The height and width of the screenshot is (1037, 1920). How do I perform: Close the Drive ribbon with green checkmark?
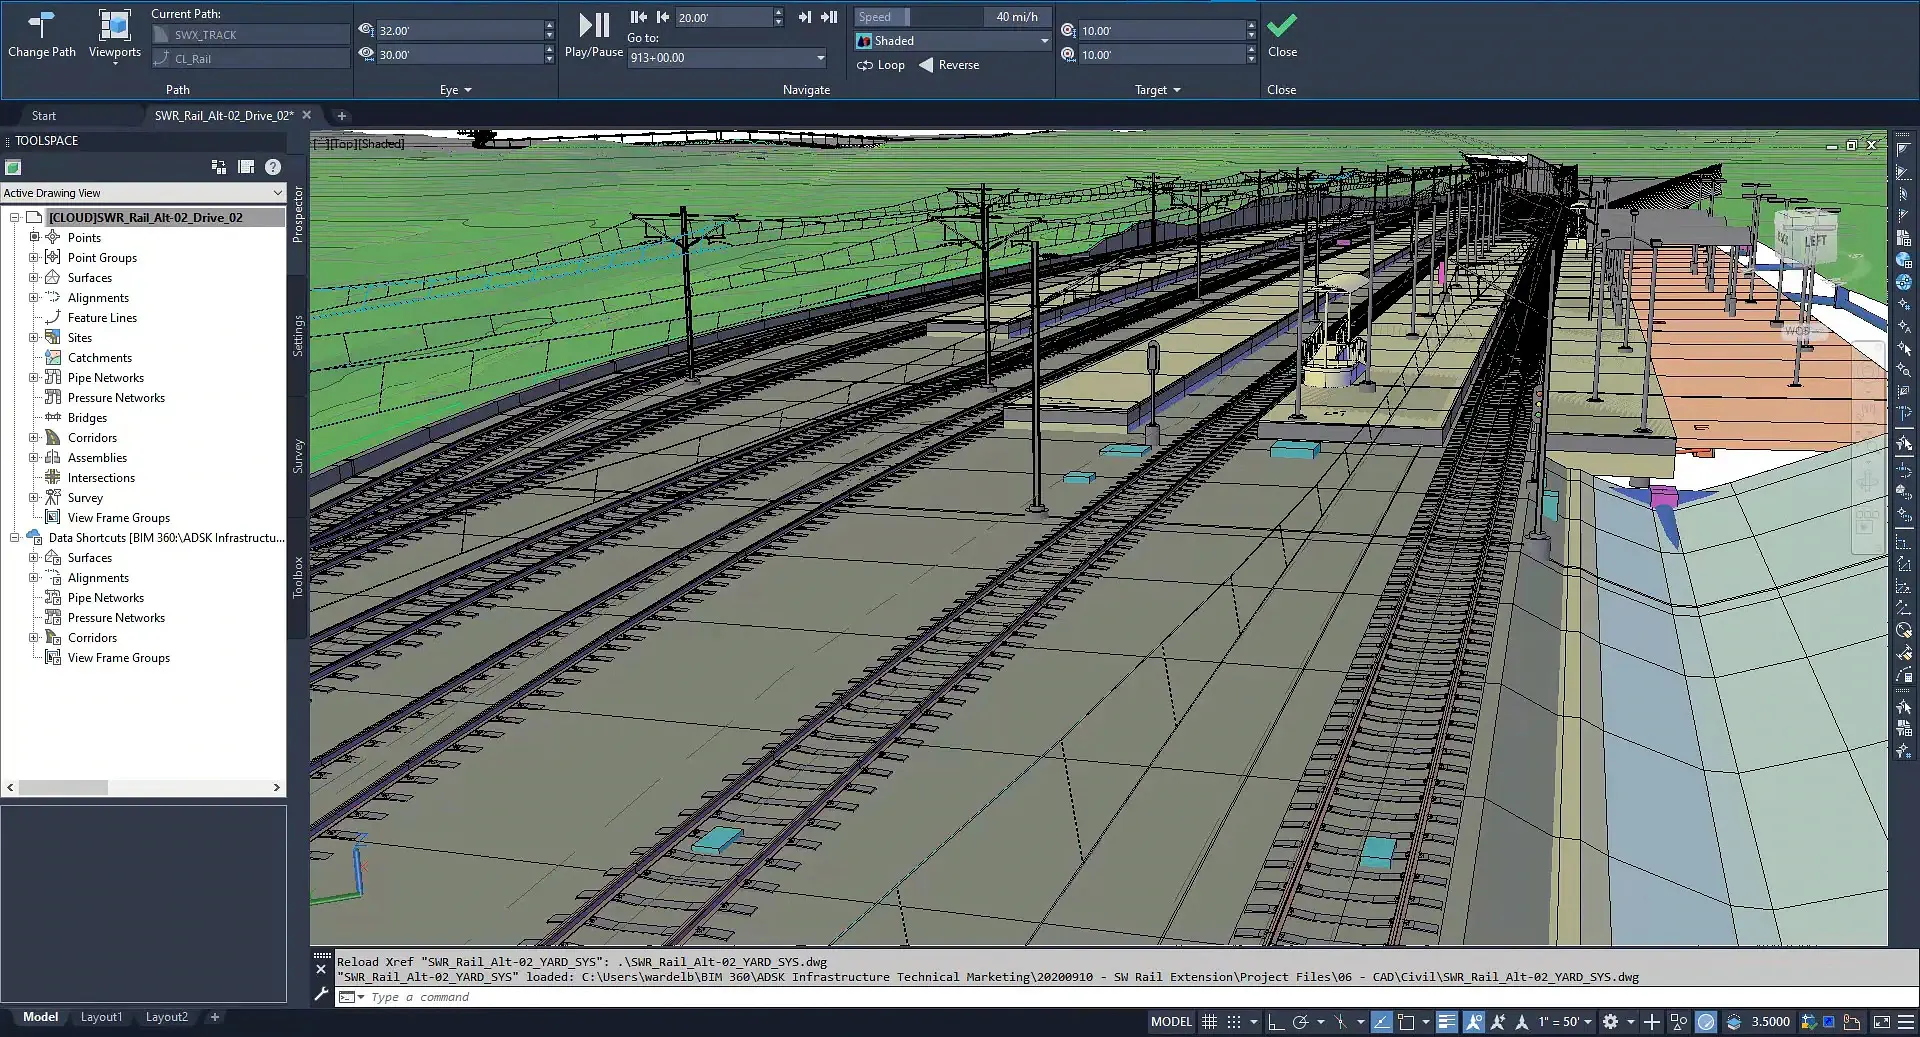(1281, 27)
